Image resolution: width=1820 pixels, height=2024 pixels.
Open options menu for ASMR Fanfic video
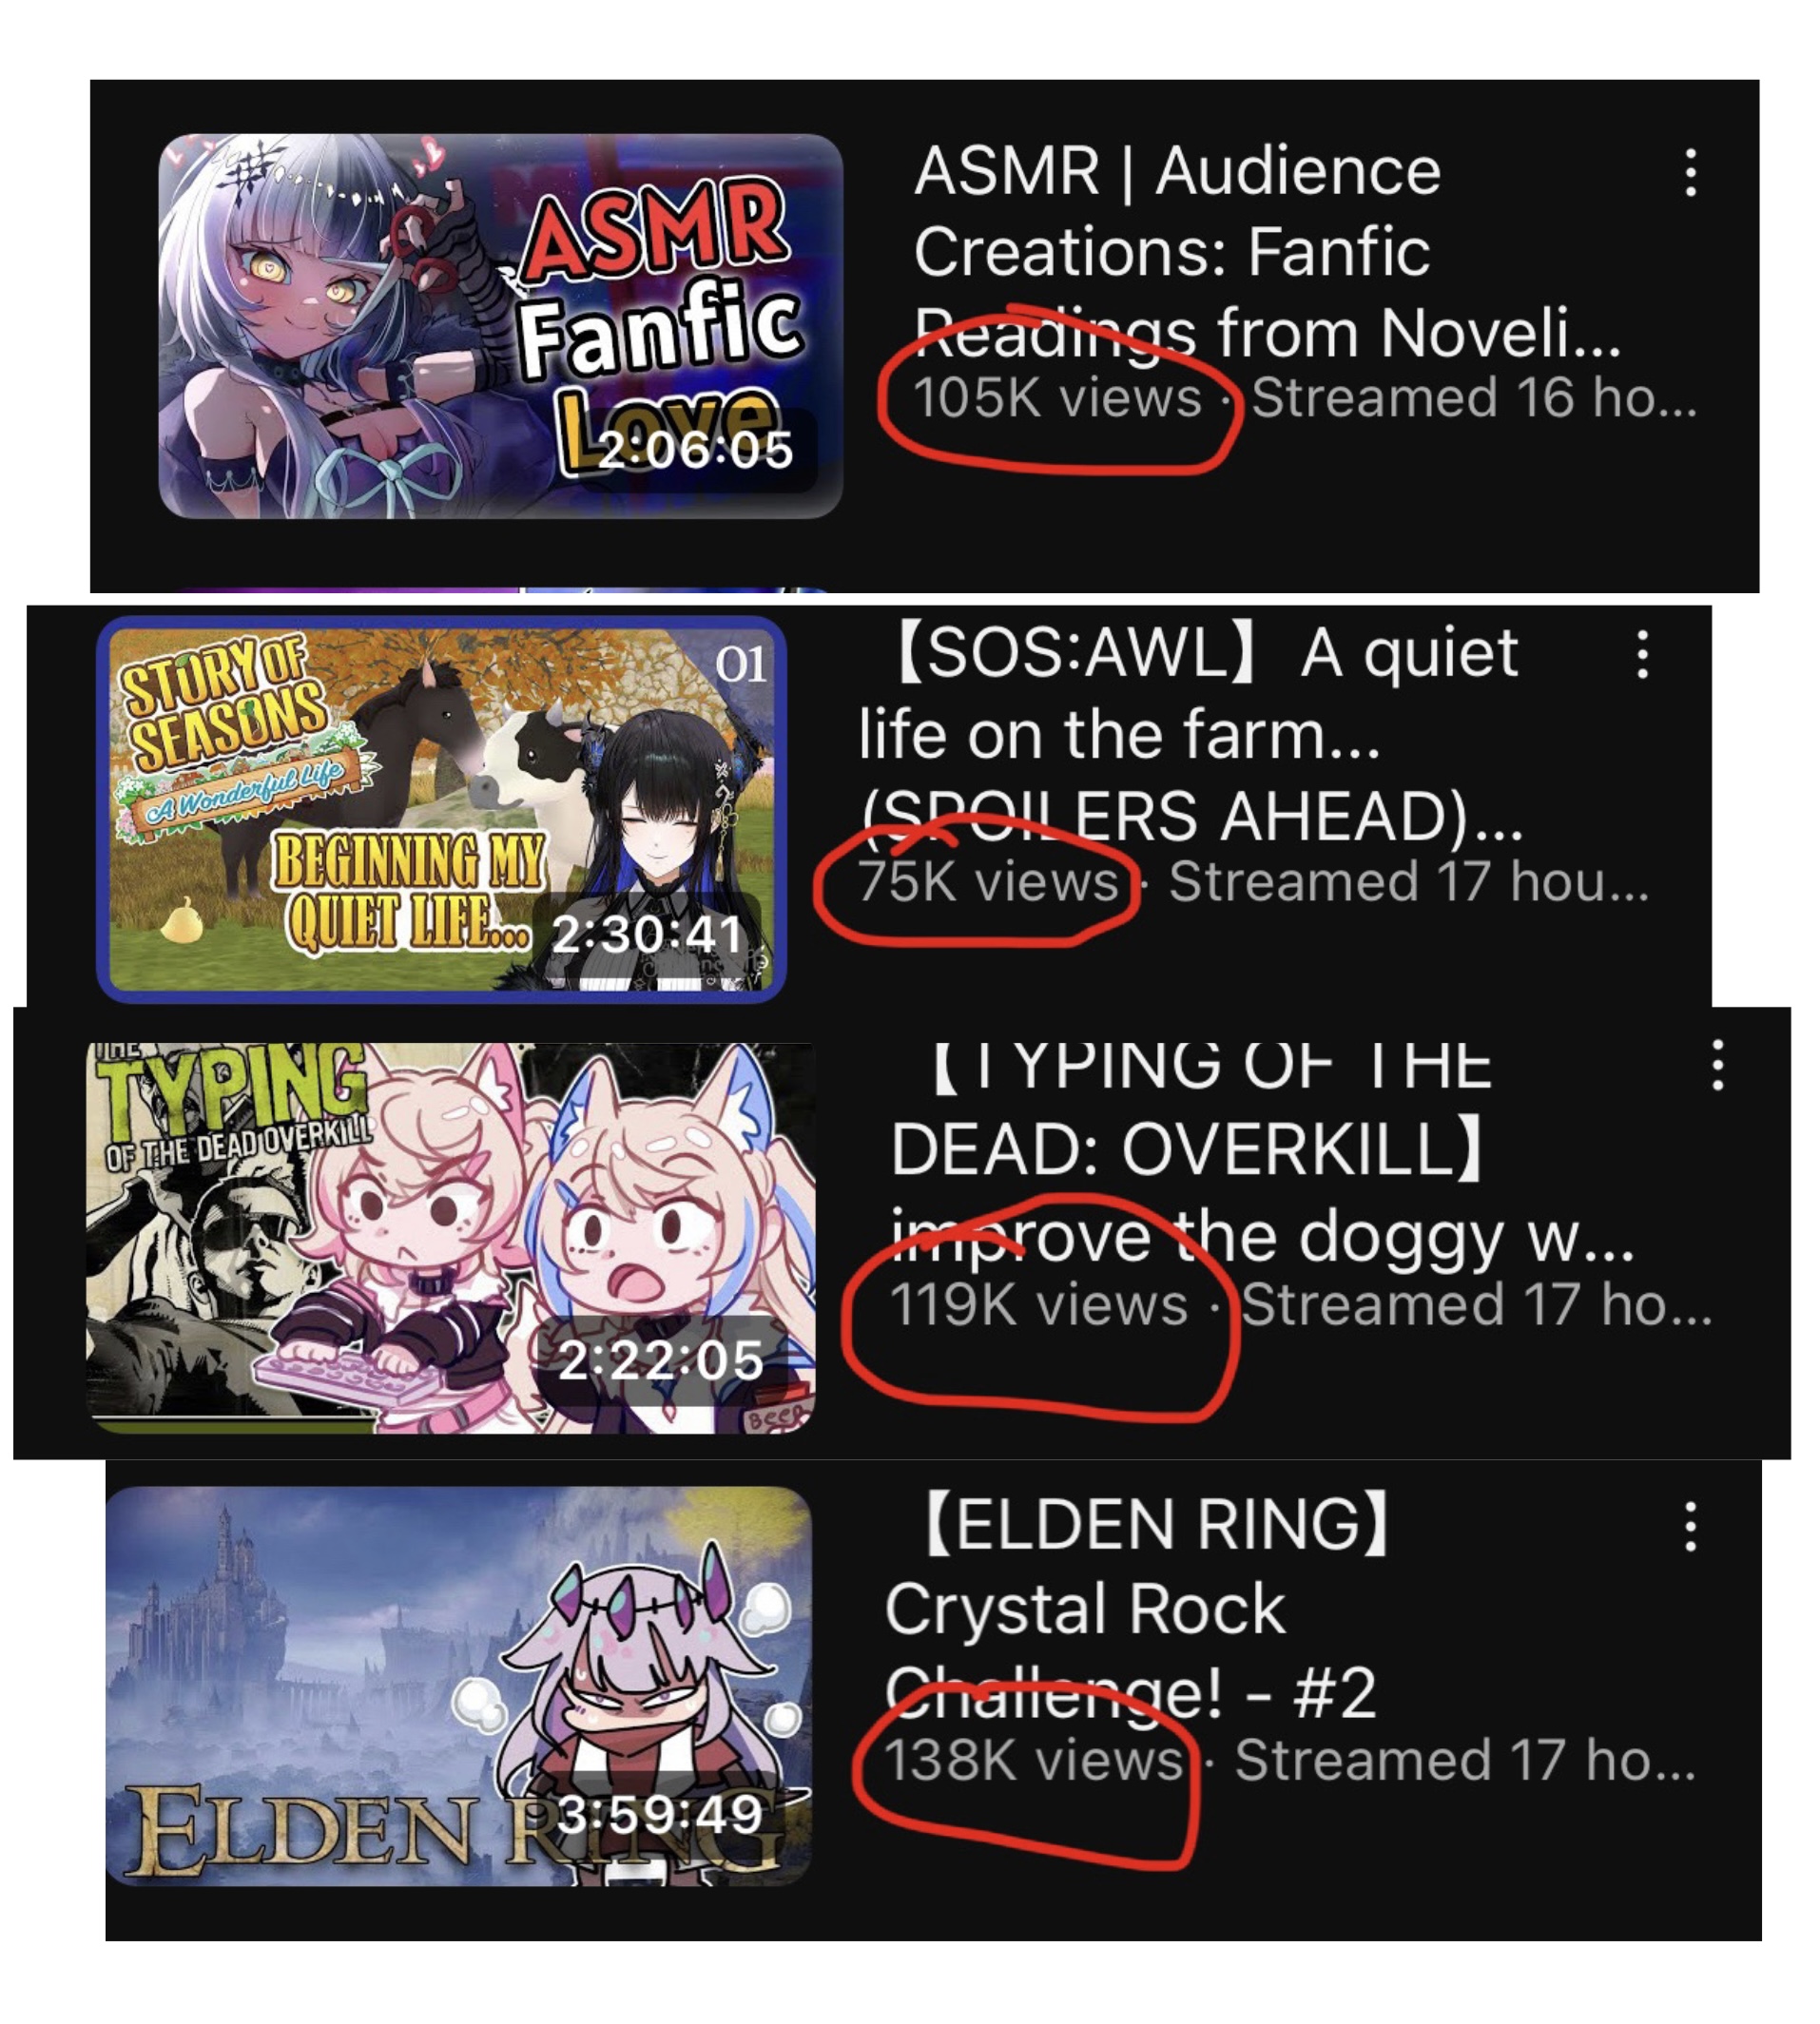tap(1690, 173)
